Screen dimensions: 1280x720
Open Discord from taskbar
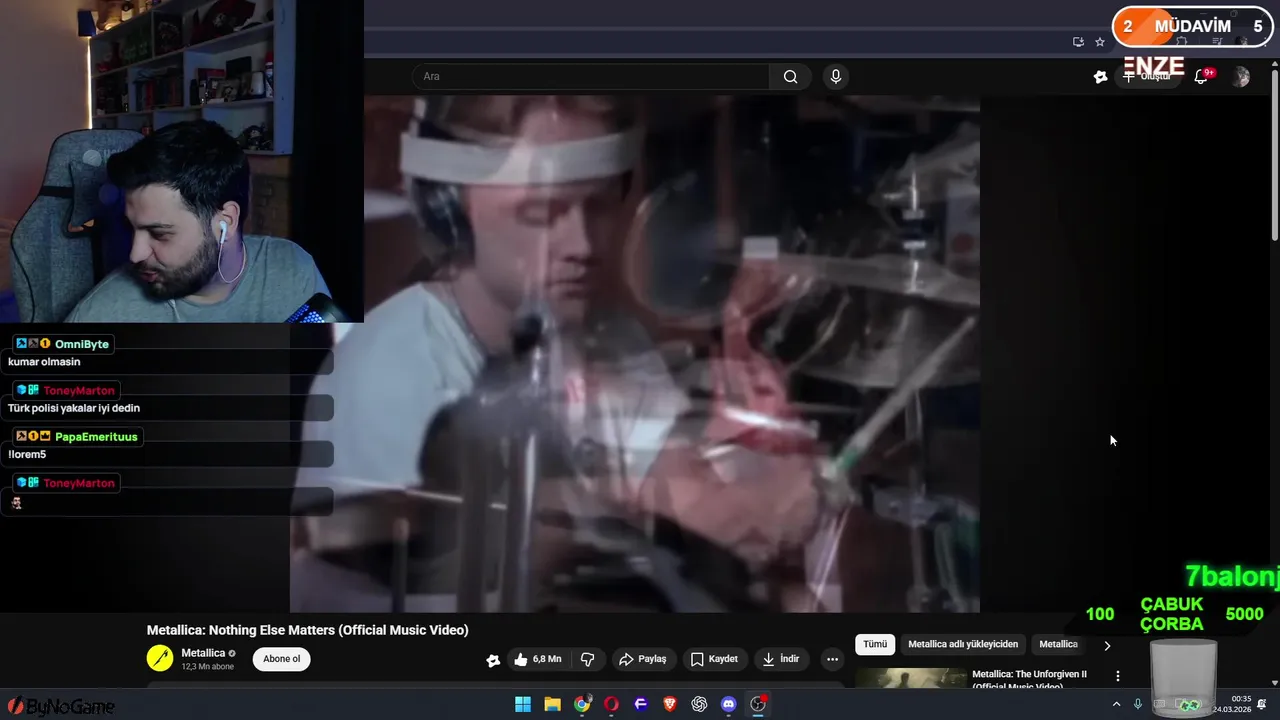pyautogui.click(x=728, y=704)
